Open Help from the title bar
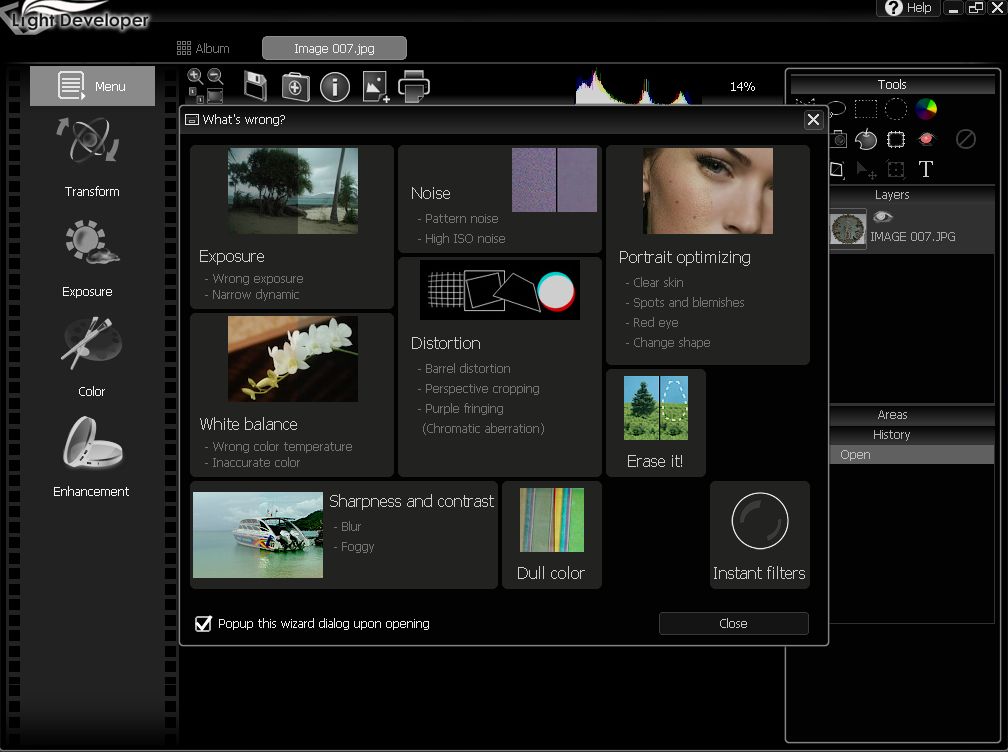Viewport: 1008px width, 752px height. 906,8
